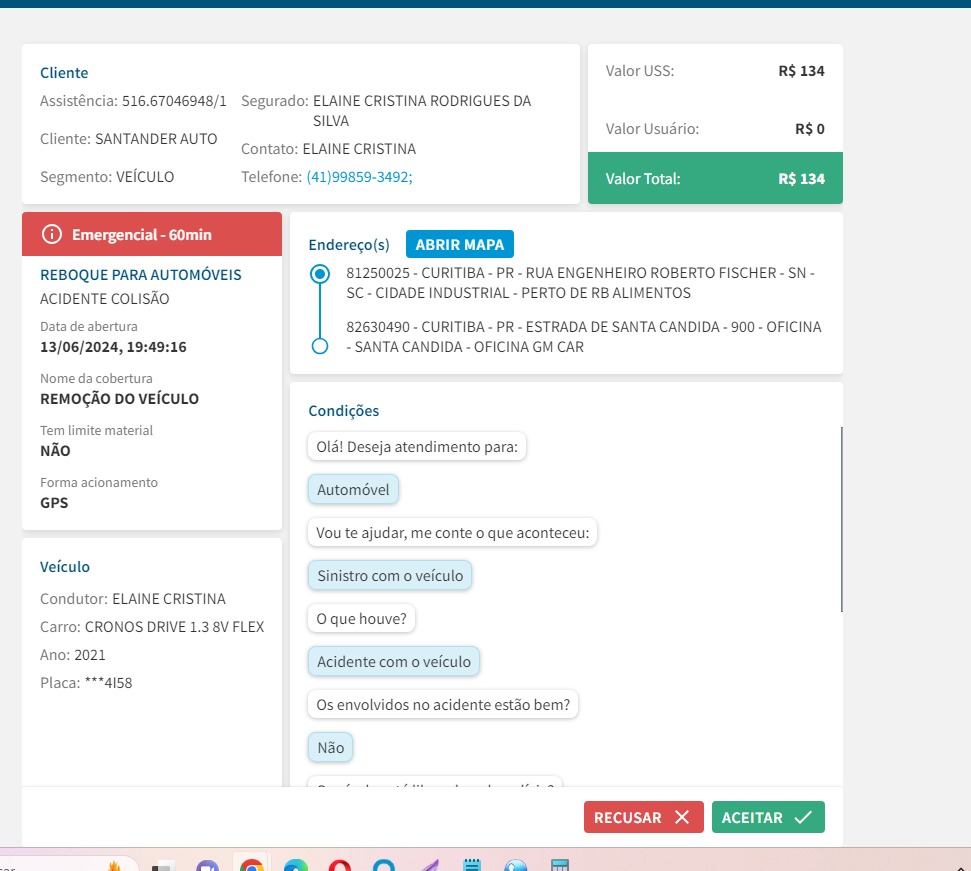
Task: Click the Valor Usuário R$ 0 amount
Action: [810, 129]
